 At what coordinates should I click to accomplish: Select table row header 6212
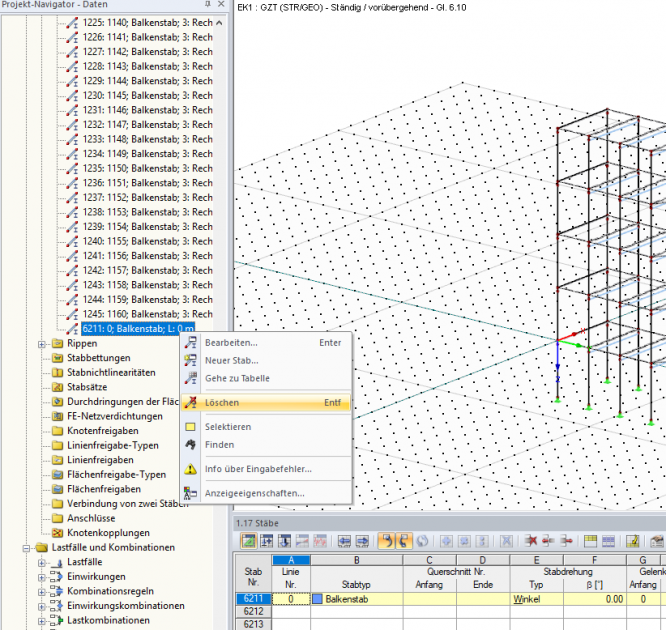[x=254, y=611]
